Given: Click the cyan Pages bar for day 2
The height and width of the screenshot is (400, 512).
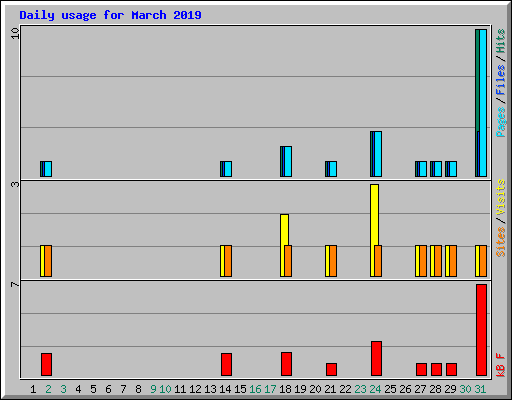Looking at the screenshot, I should pyautogui.click(x=48, y=169).
